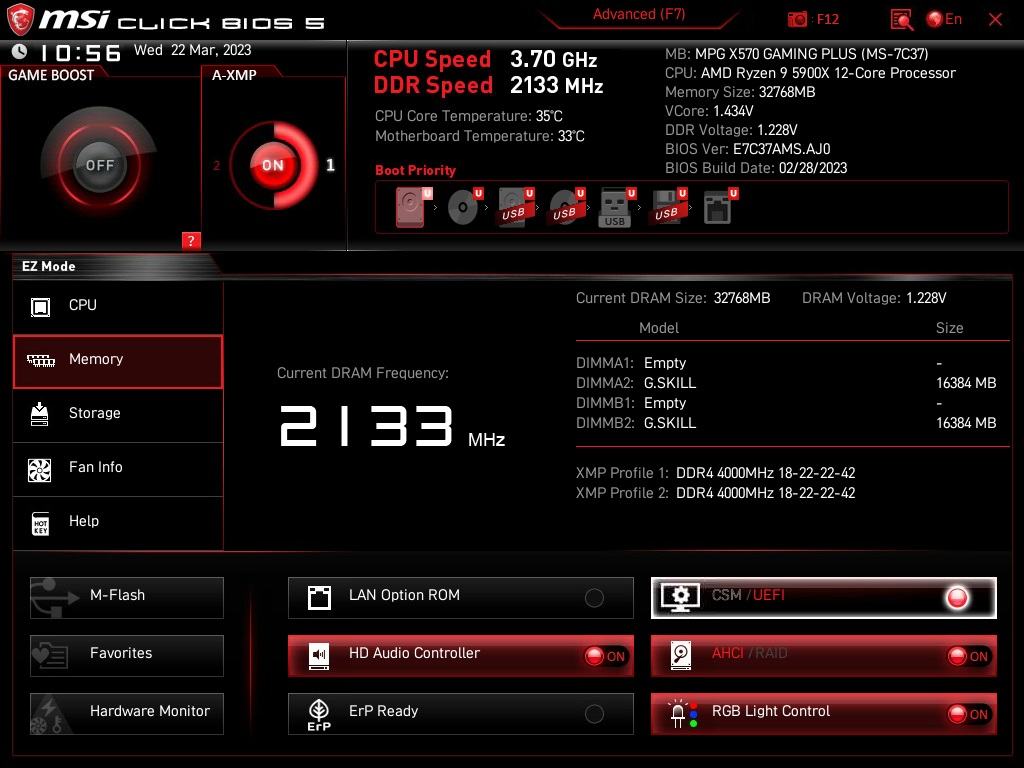Take a screenshot with the F12 camera icon
1024x768 pixels.
[x=797, y=20]
